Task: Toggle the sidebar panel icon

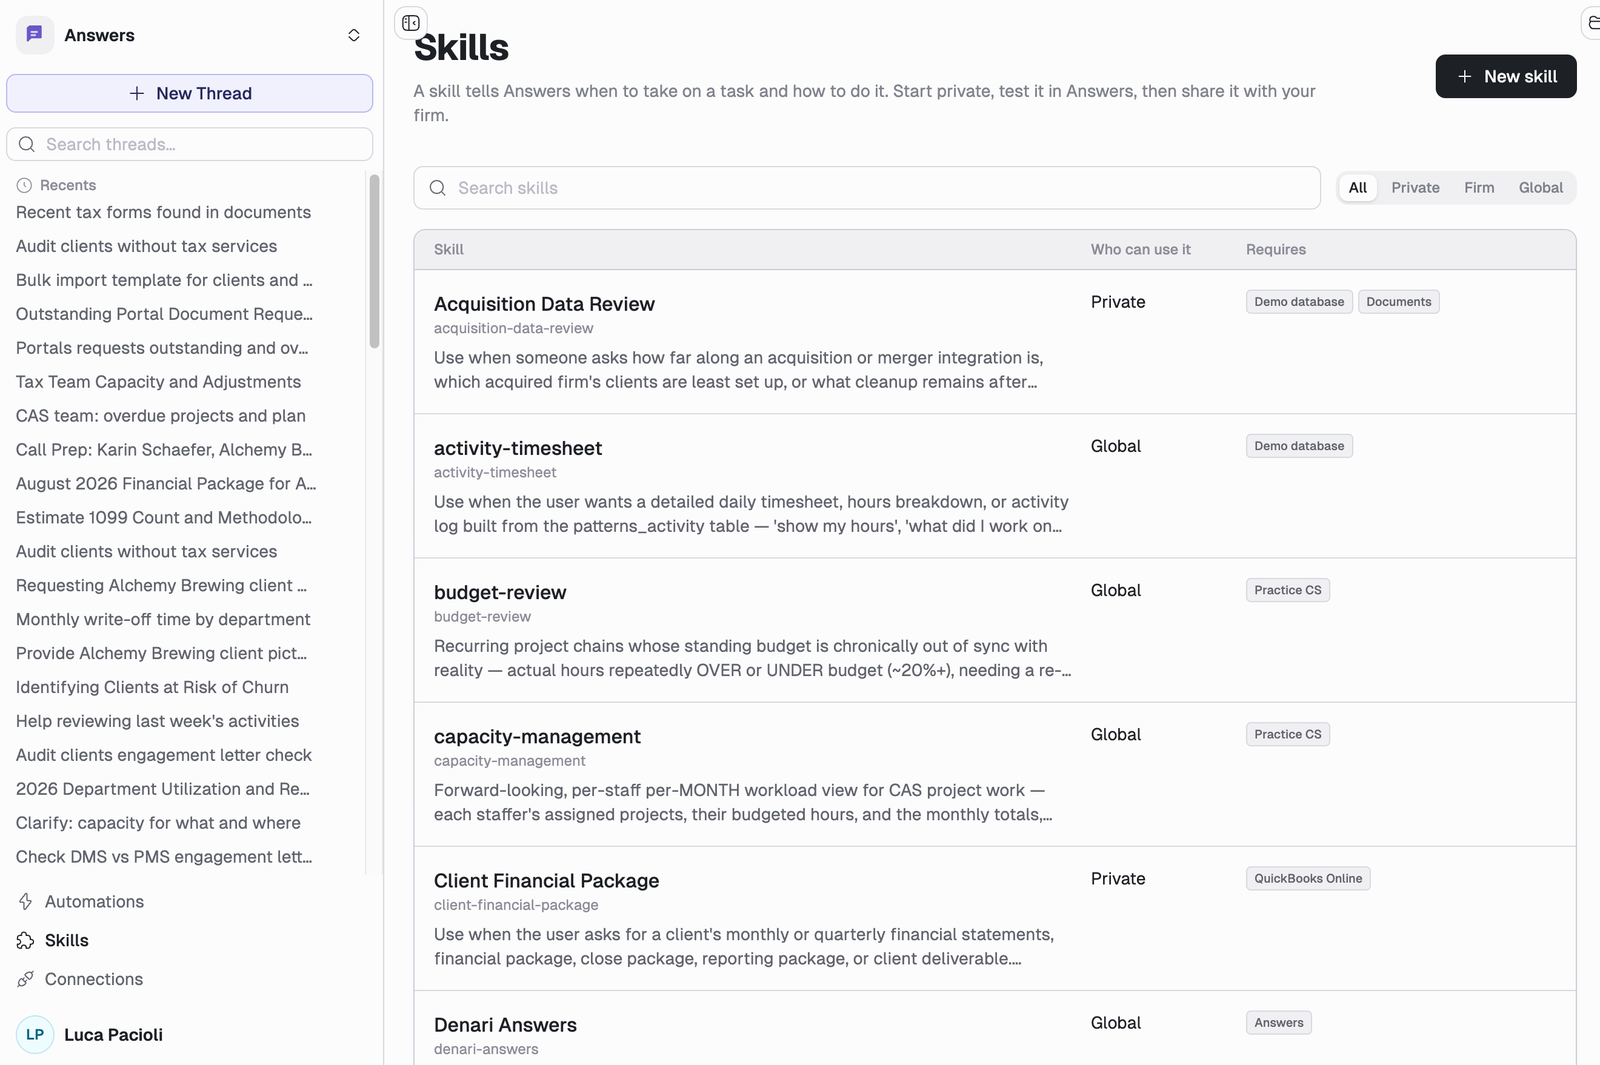Action: coord(411,23)
